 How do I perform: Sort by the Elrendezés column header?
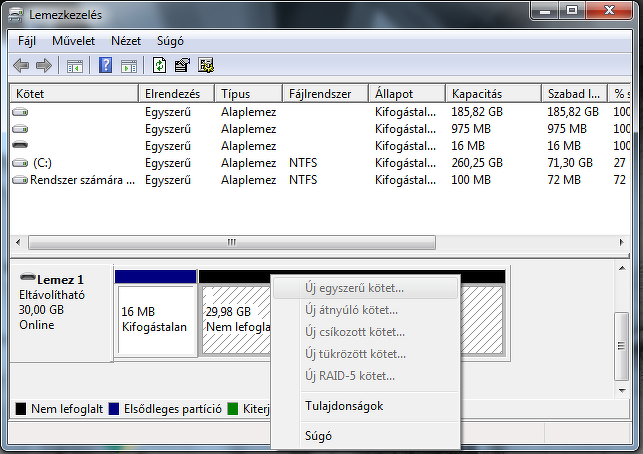177,94
